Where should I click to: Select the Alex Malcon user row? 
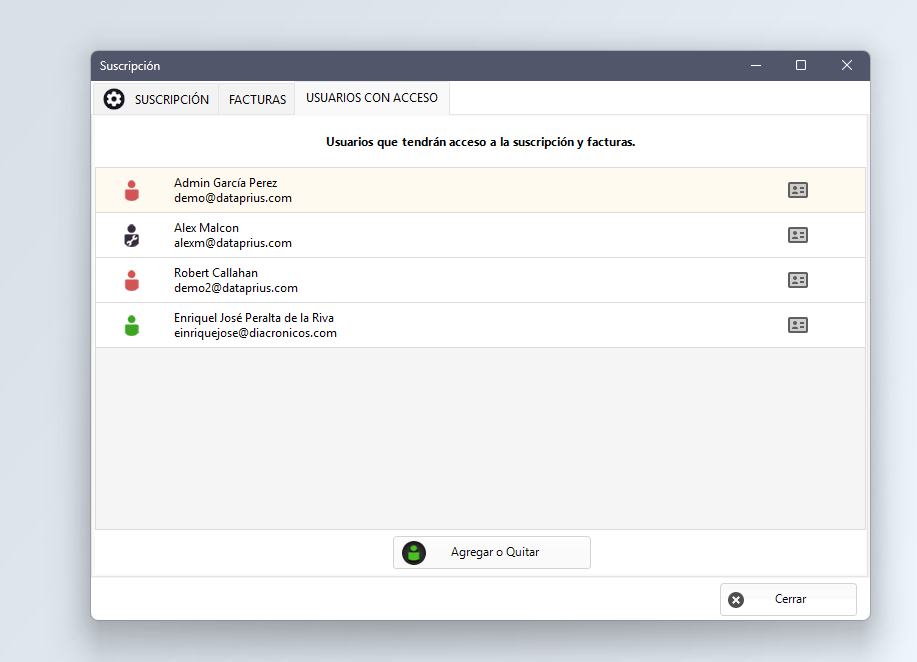pos(480,235)
